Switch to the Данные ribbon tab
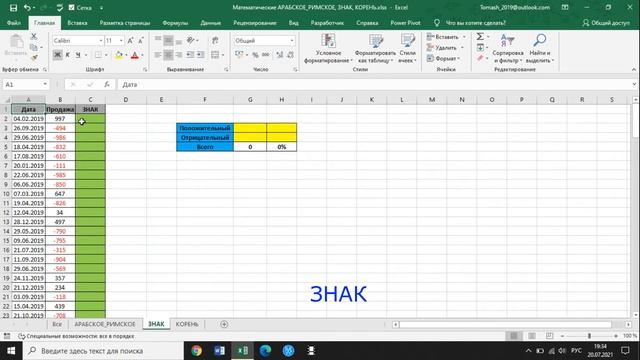This screenshot has width=640, height=360. point(211,23)
